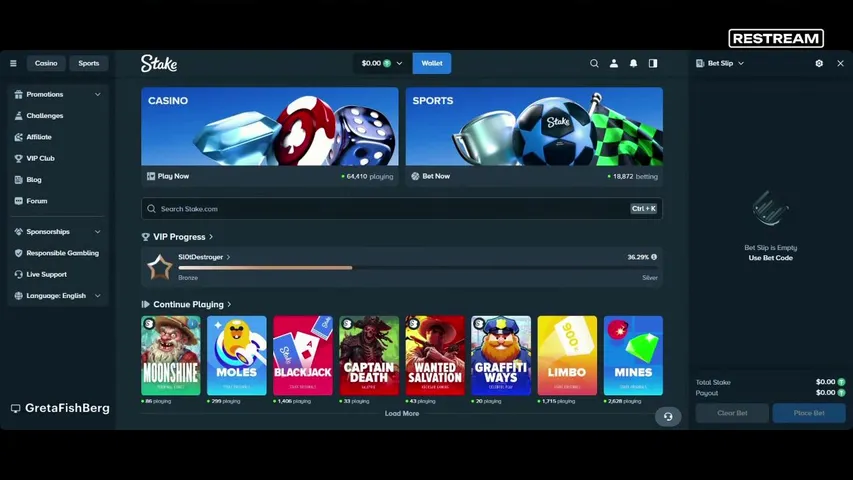Open the Limbo game thumbnail

[567, 355]
